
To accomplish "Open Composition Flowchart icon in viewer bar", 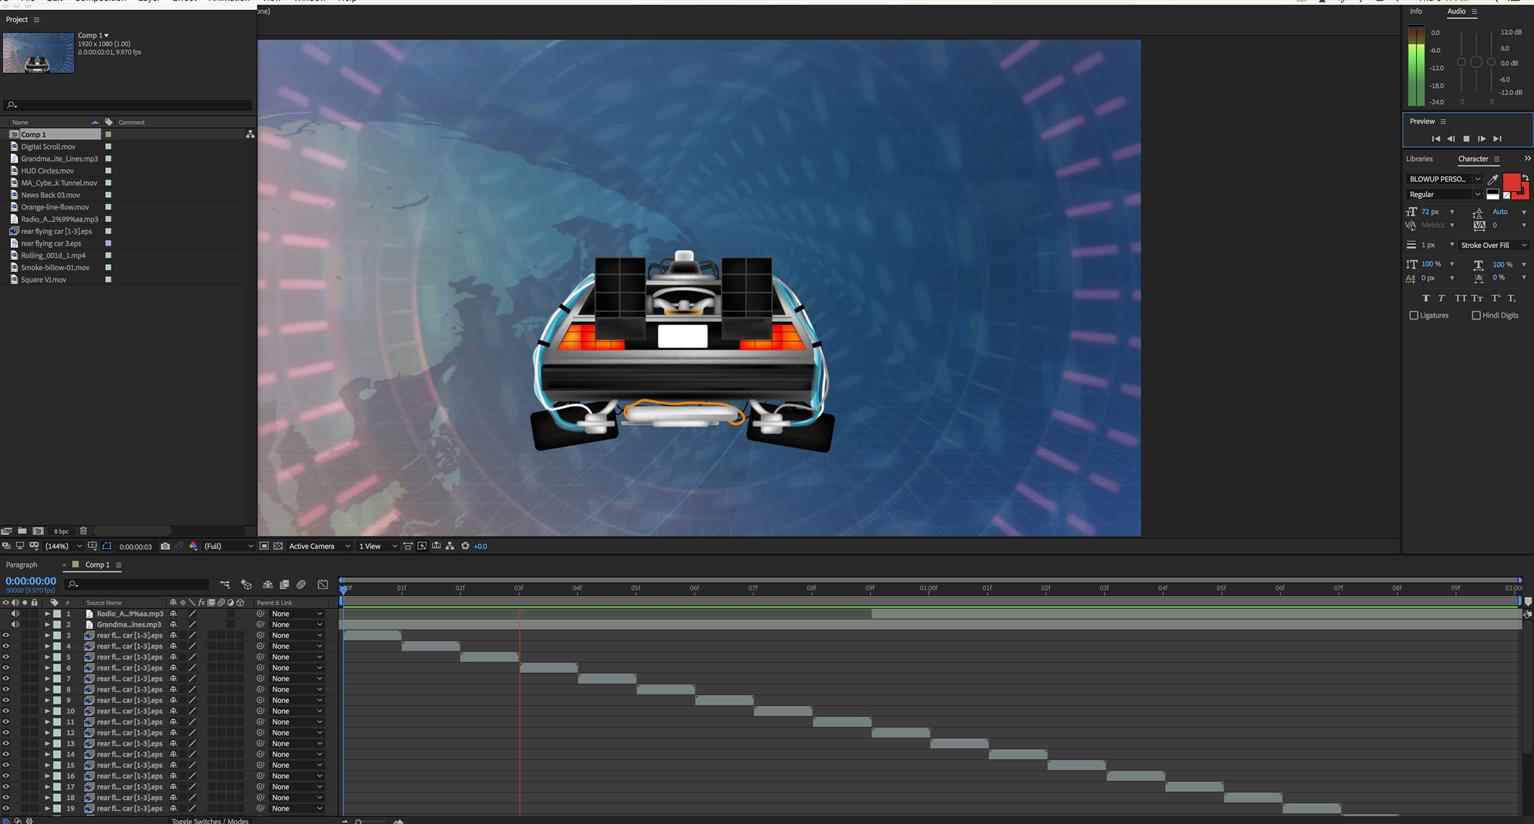I will (x=450, y=546).
